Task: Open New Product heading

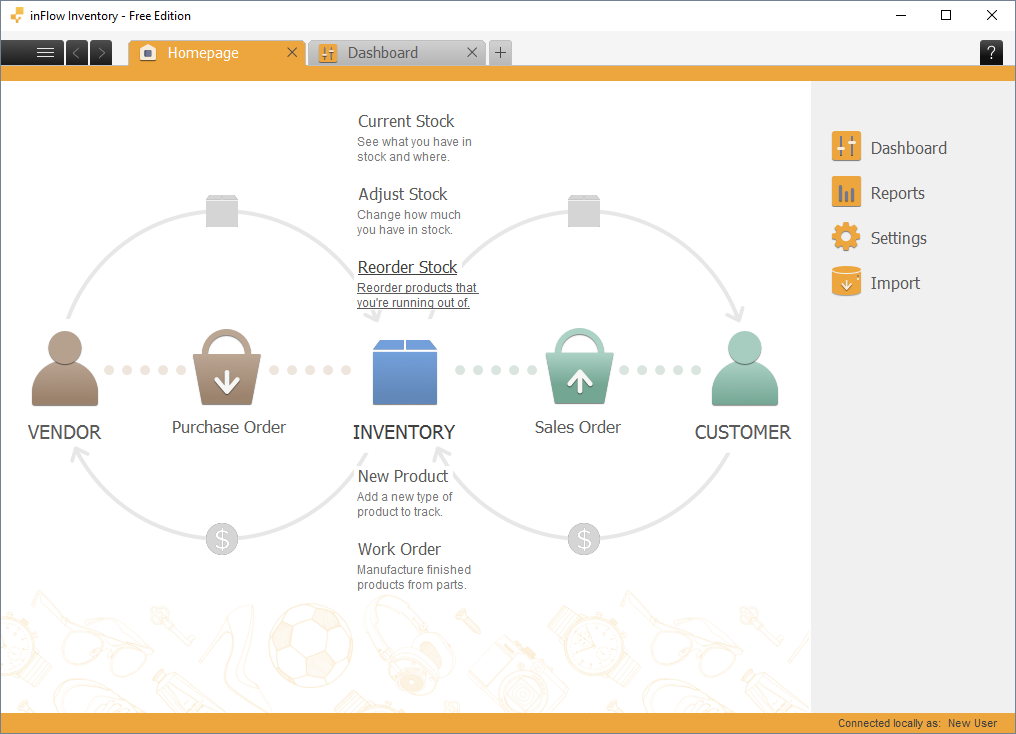Action: pyautogui.click(x=402, y=476)
